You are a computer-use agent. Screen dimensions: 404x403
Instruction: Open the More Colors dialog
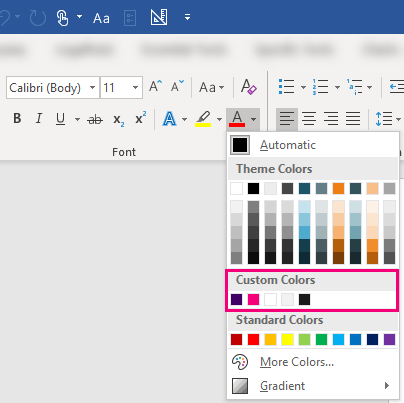pyautogui.click(x=313, y=362)
